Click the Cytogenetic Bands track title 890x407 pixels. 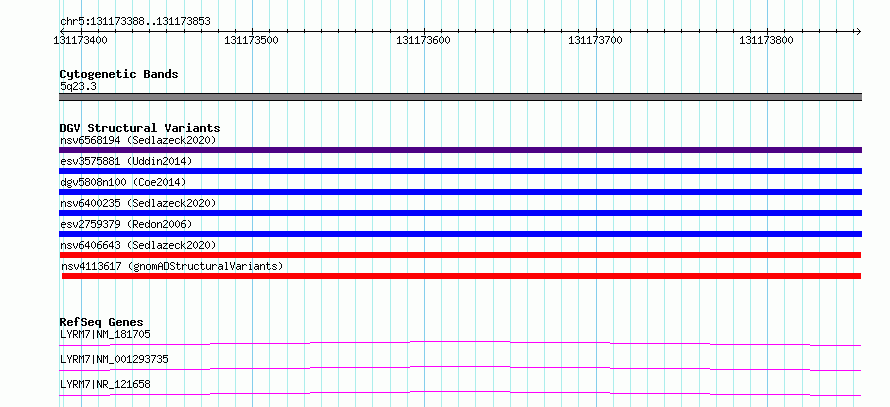pos(119,74)
